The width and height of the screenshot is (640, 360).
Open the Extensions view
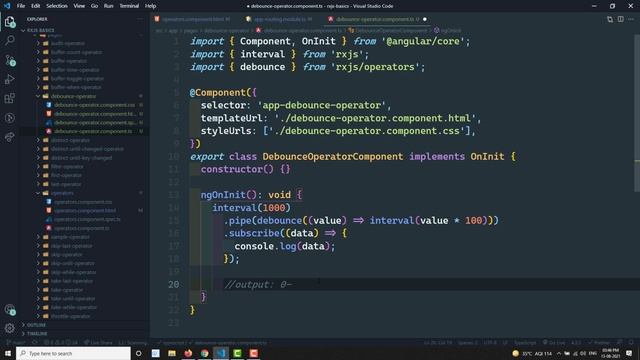tap(10, 98)
